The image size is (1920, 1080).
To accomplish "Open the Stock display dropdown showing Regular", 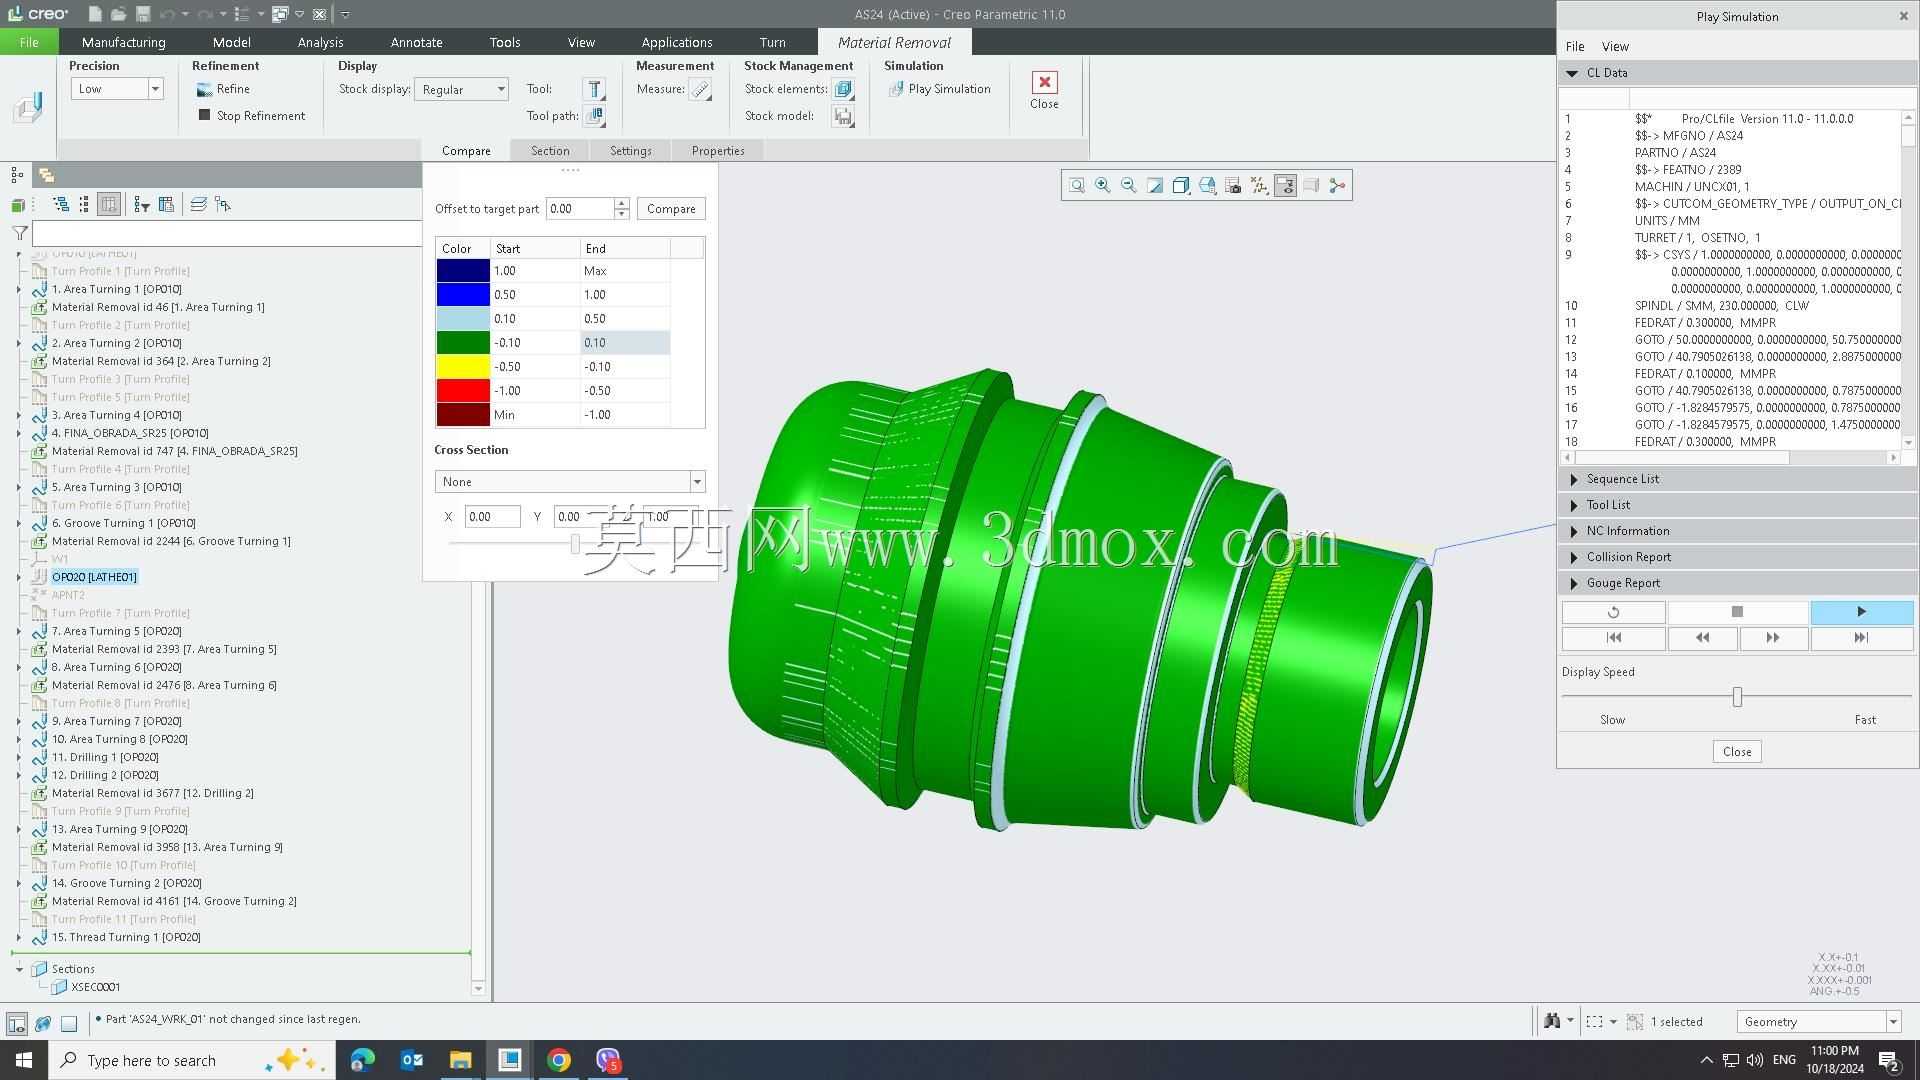I will pyautogui.click(x=462, y=89).
